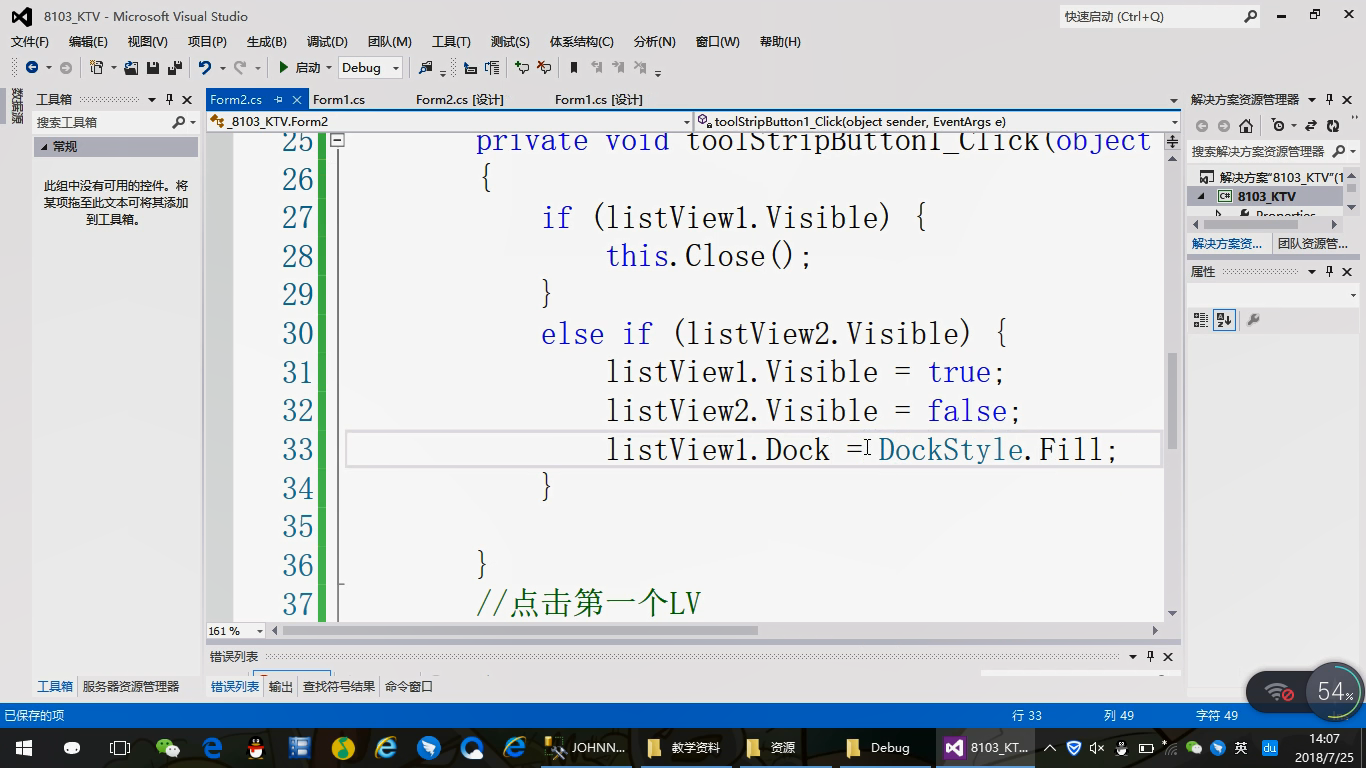Toggle auto-hide pin on Properties panel
This screenshot has height=768, width=1366.
coord(1330,271)
